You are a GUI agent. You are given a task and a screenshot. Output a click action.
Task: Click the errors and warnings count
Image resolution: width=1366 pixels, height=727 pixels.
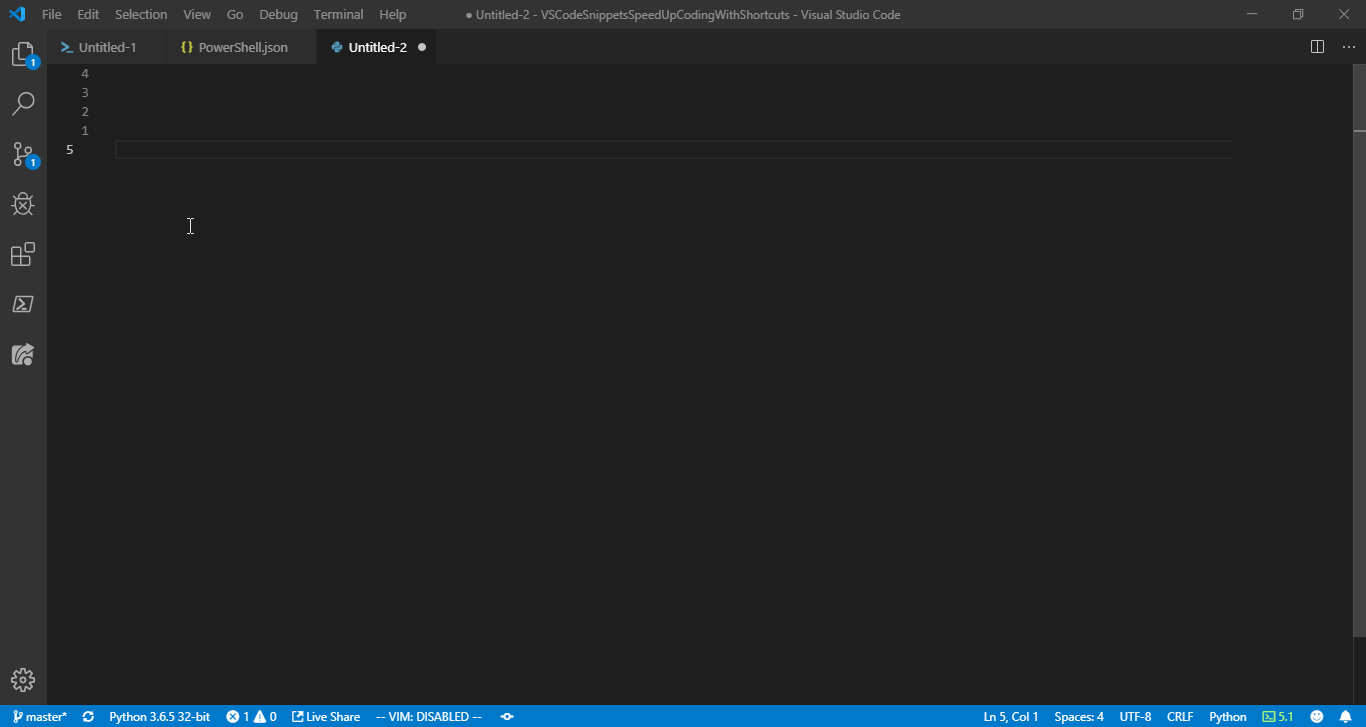coord(251,717)
